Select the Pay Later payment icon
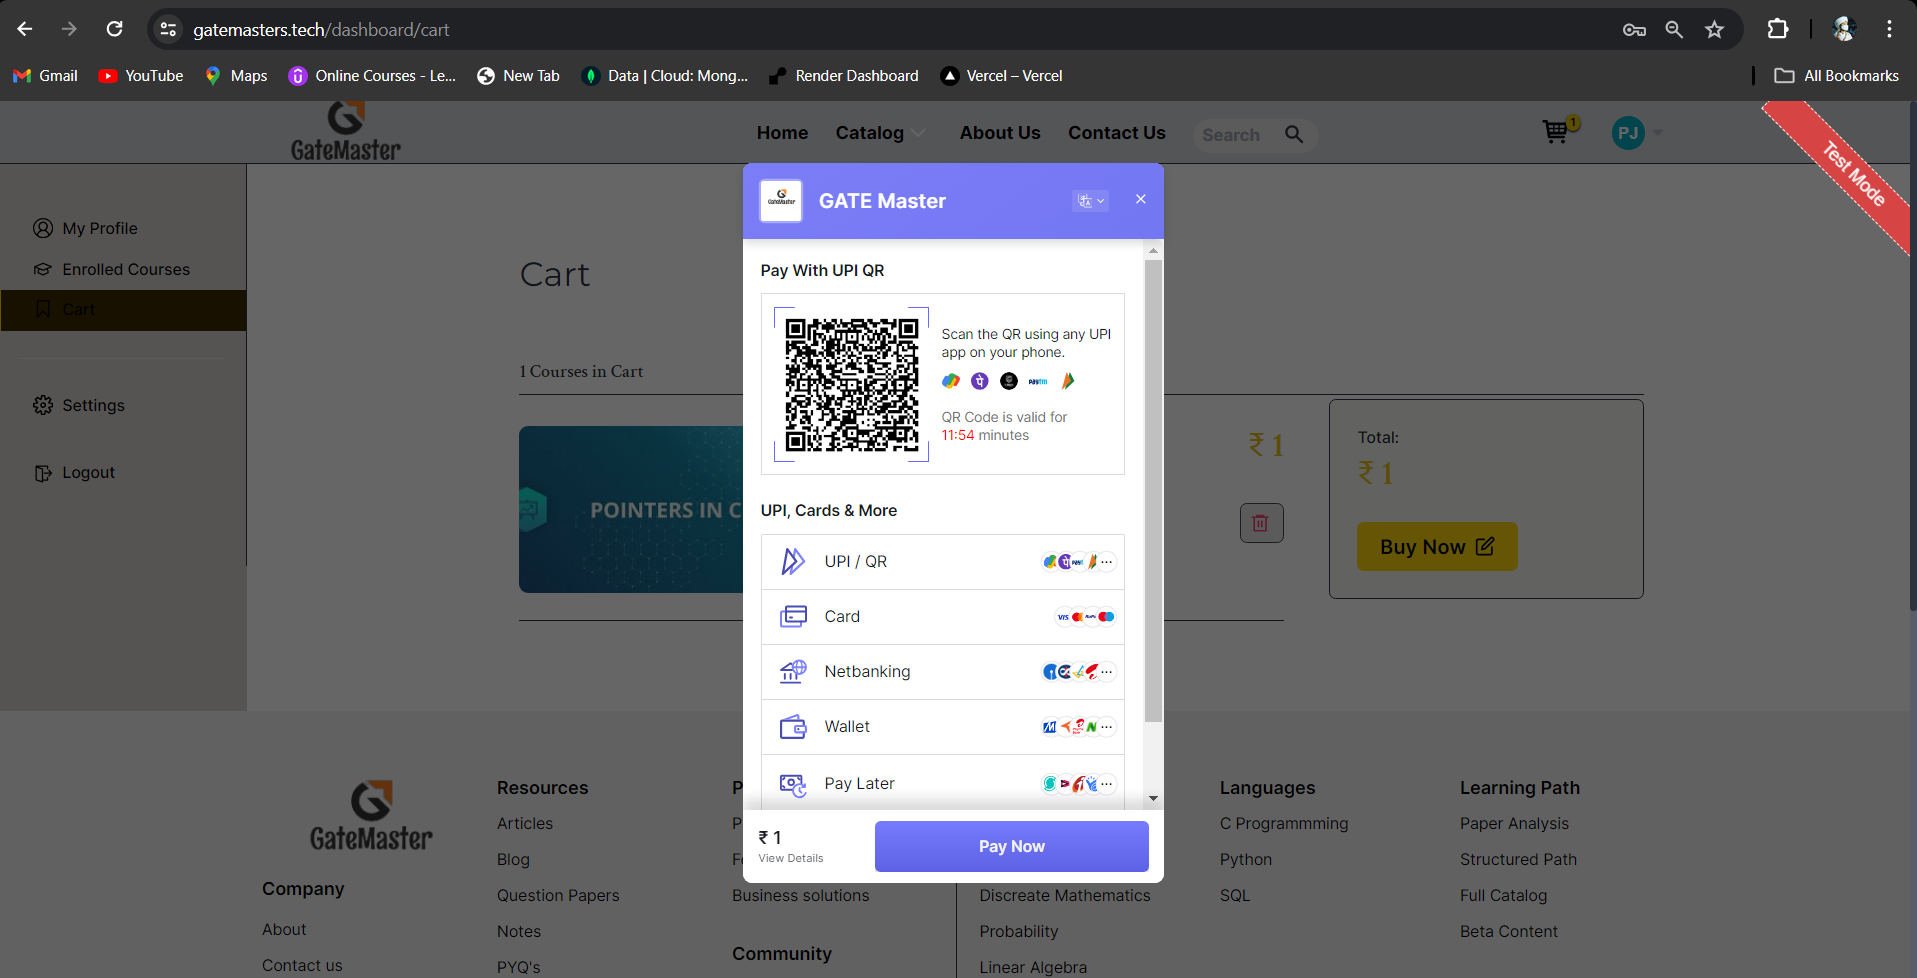This screenshot has height=978, width=1917. (793, 783)
